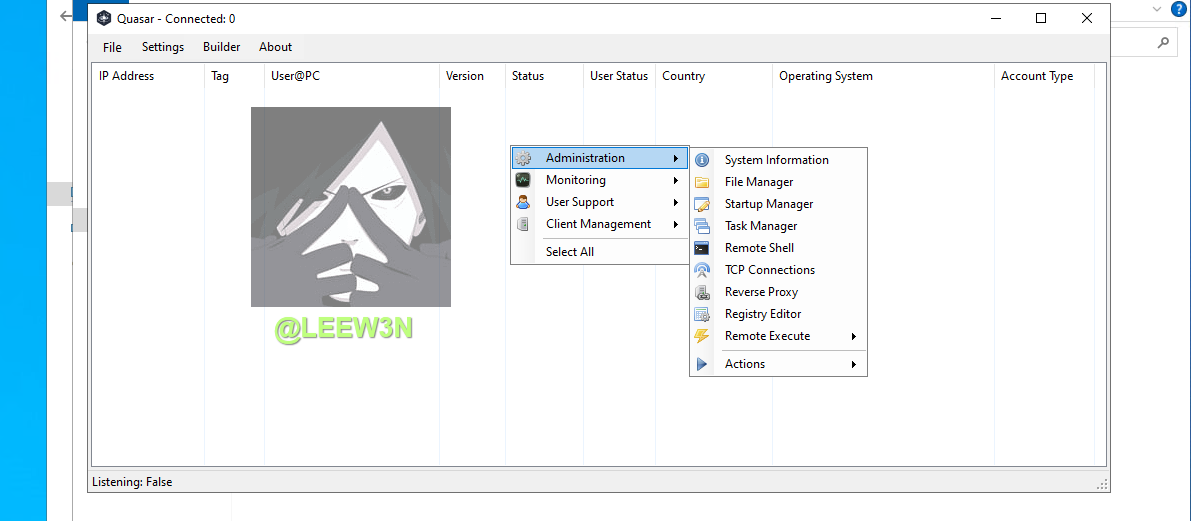Open the Builder menu
This screenshot has height=521, width=1191.
click(221, 47)
